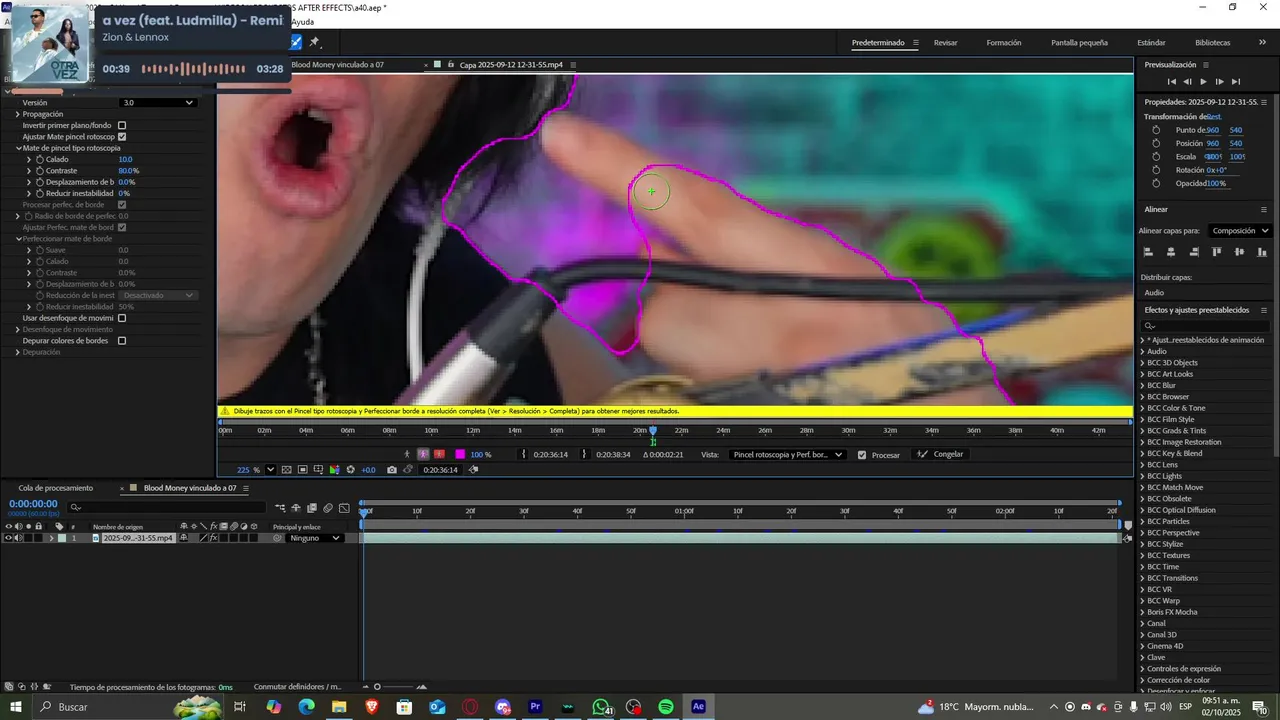Viewport: 1280px width, 720px height.
Task: Play the preview in Previsualización panel
Action: [1203, 82]
